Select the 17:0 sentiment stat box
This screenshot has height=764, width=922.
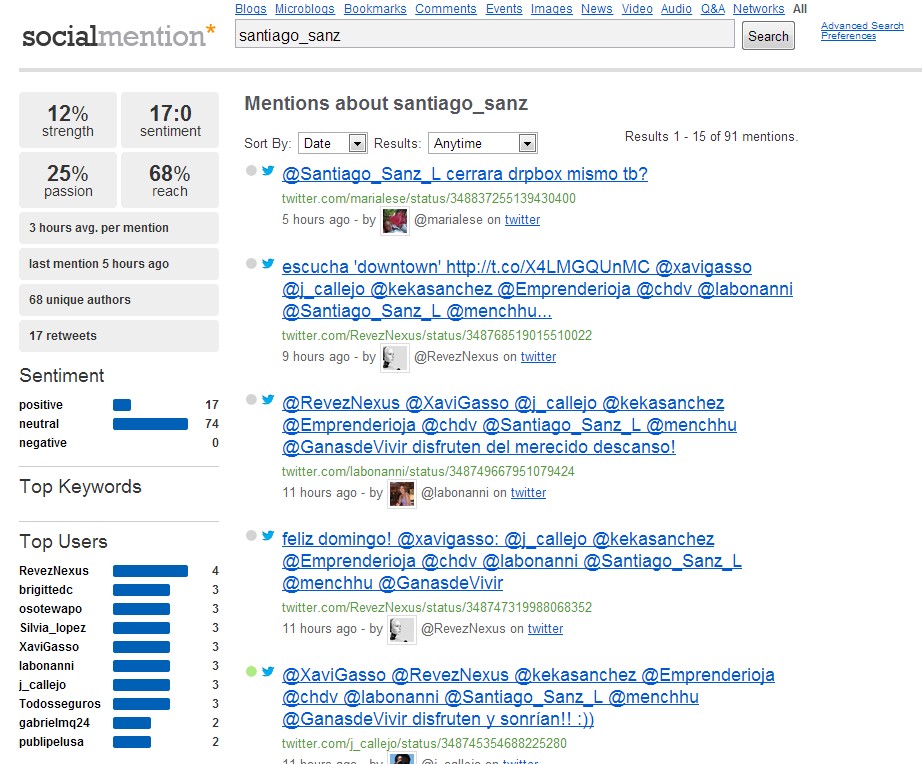170,120
